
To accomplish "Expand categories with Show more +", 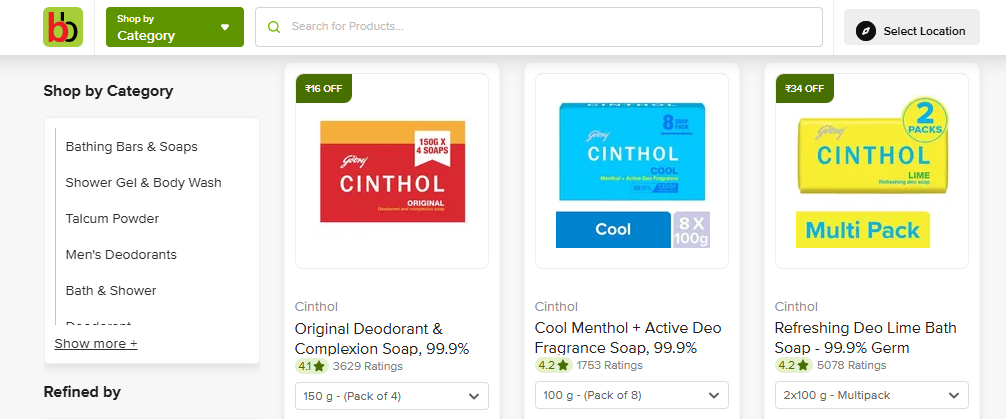I will coord(96,343).
